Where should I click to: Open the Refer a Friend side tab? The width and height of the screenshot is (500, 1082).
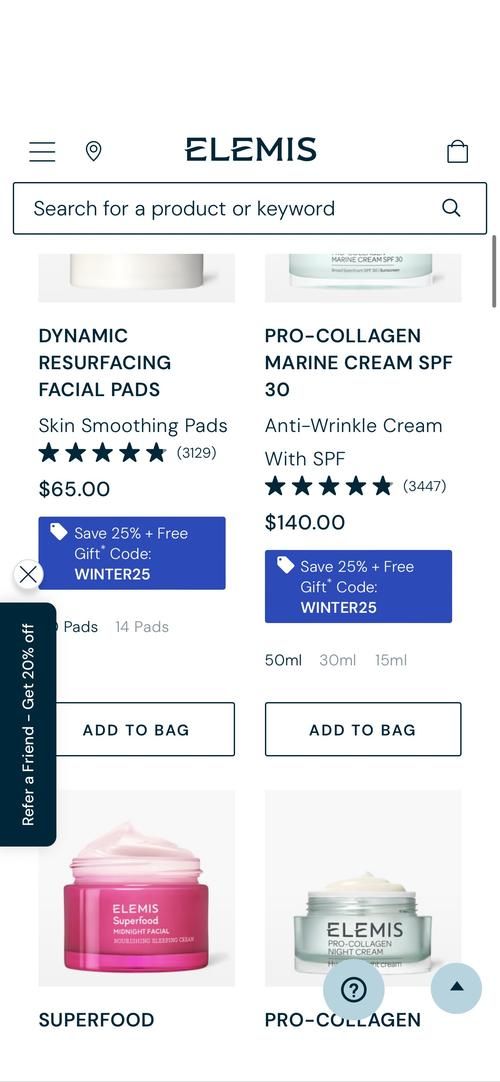28,725
